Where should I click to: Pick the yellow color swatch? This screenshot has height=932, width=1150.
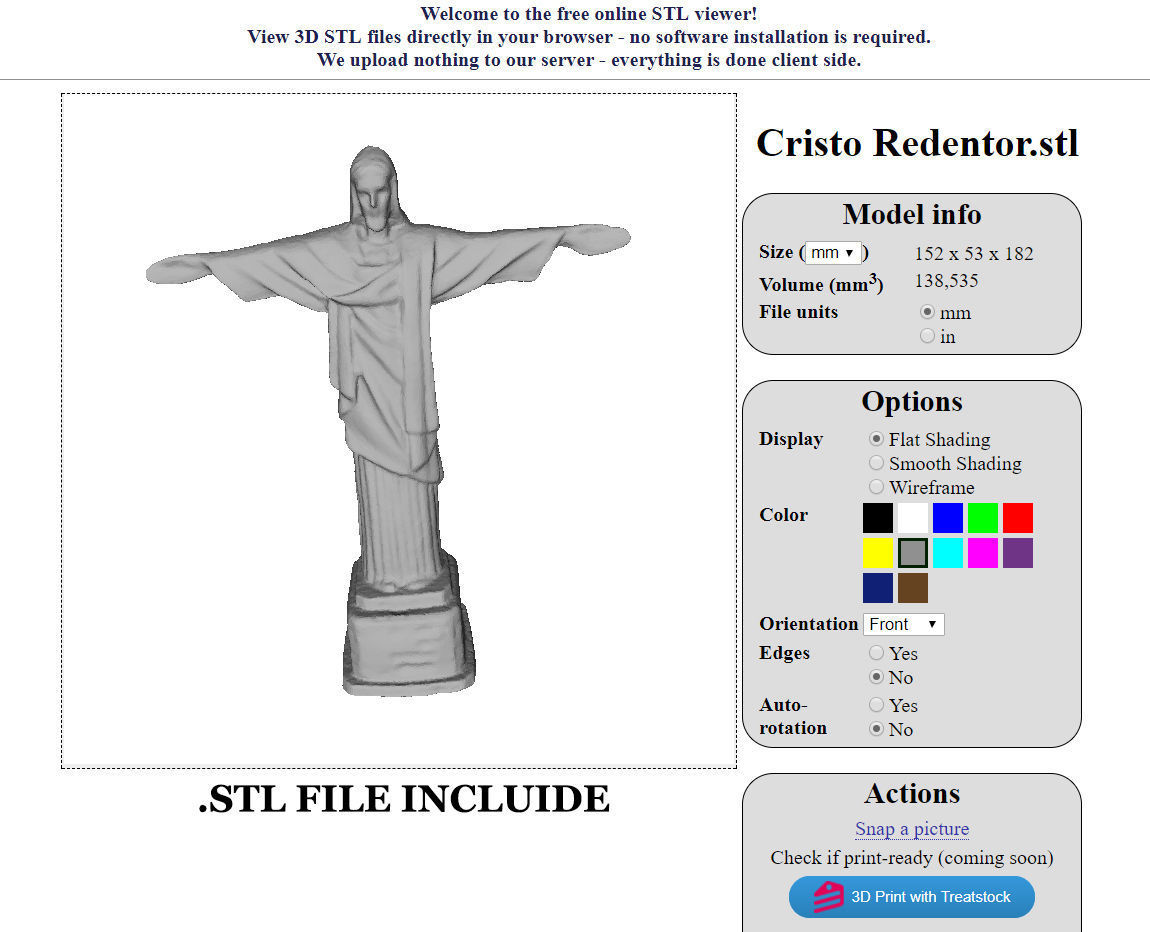point(878,553)
